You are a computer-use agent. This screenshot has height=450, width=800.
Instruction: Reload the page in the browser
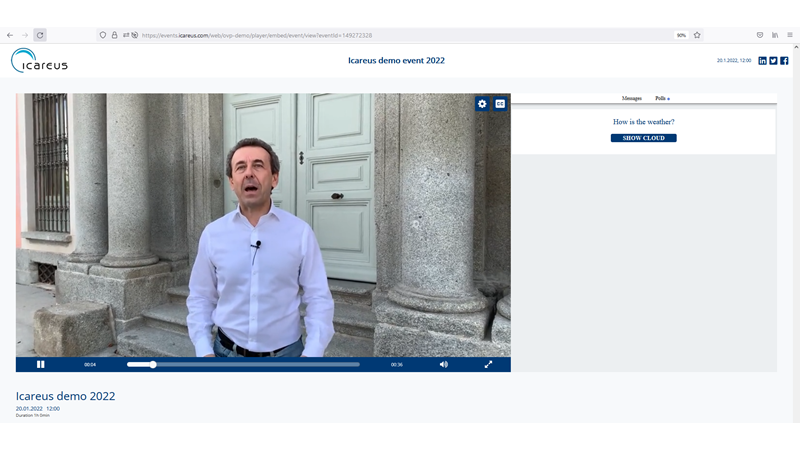(x=40, y=35)
